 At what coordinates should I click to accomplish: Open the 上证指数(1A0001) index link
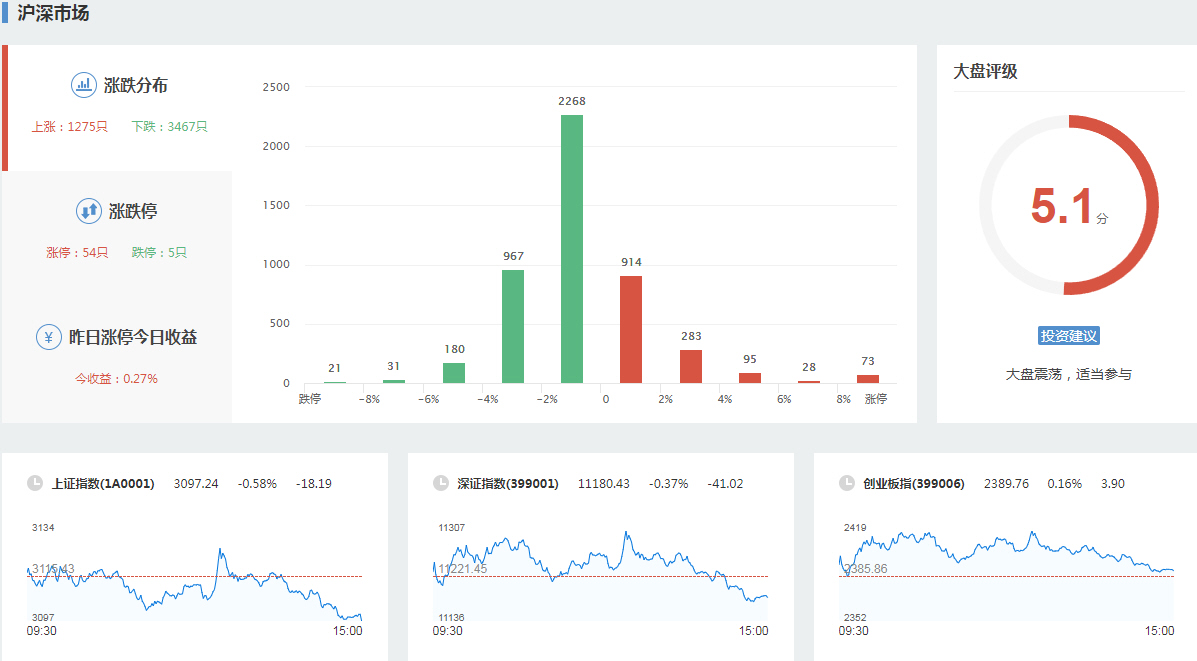[103, 484]
